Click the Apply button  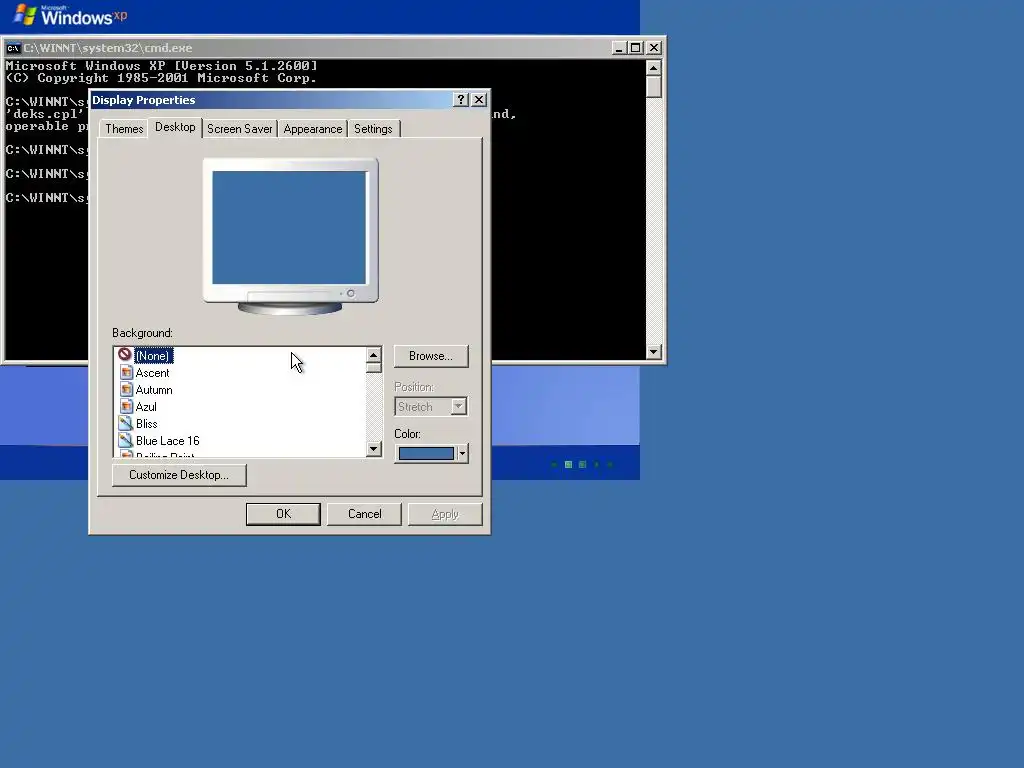coord(445,514)
